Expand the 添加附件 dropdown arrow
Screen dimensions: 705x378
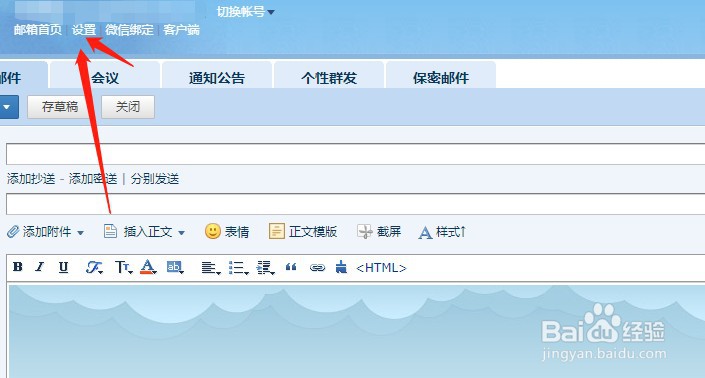(x=80, y=233)
